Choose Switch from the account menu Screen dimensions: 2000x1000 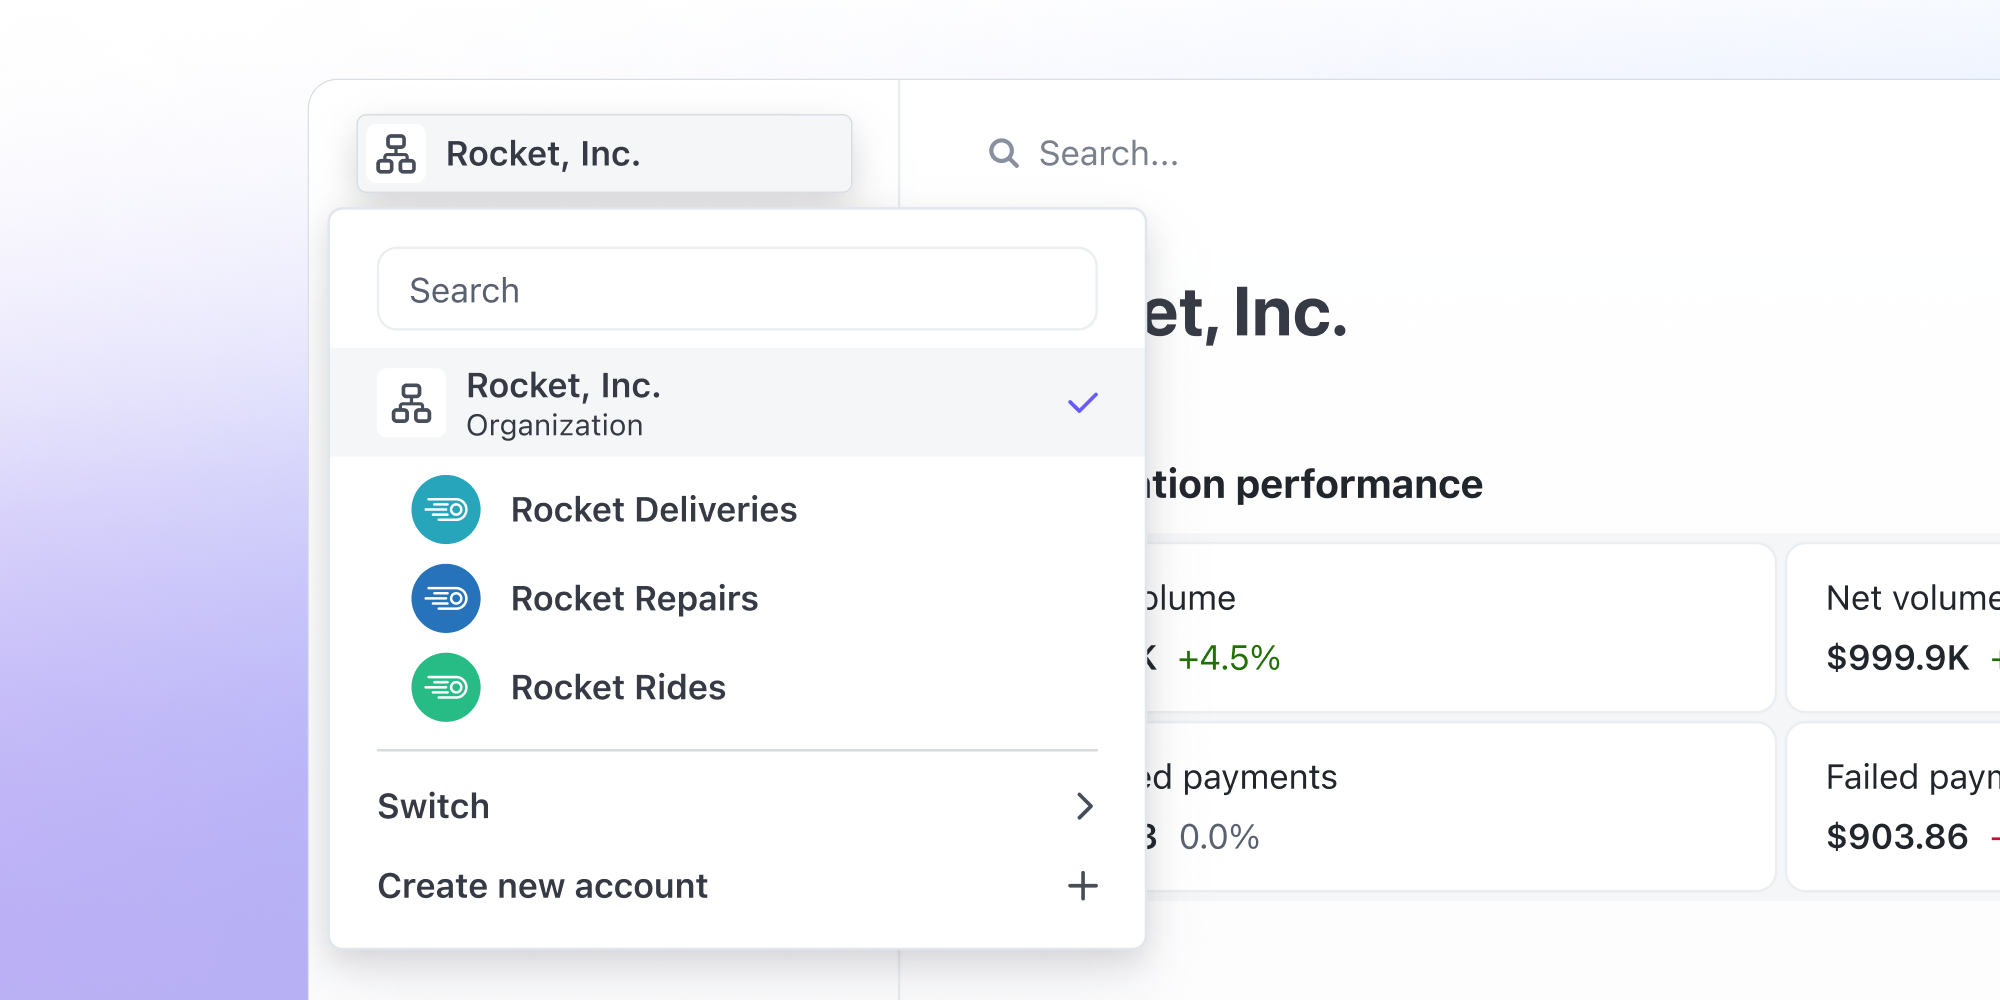tap(433, 806)
